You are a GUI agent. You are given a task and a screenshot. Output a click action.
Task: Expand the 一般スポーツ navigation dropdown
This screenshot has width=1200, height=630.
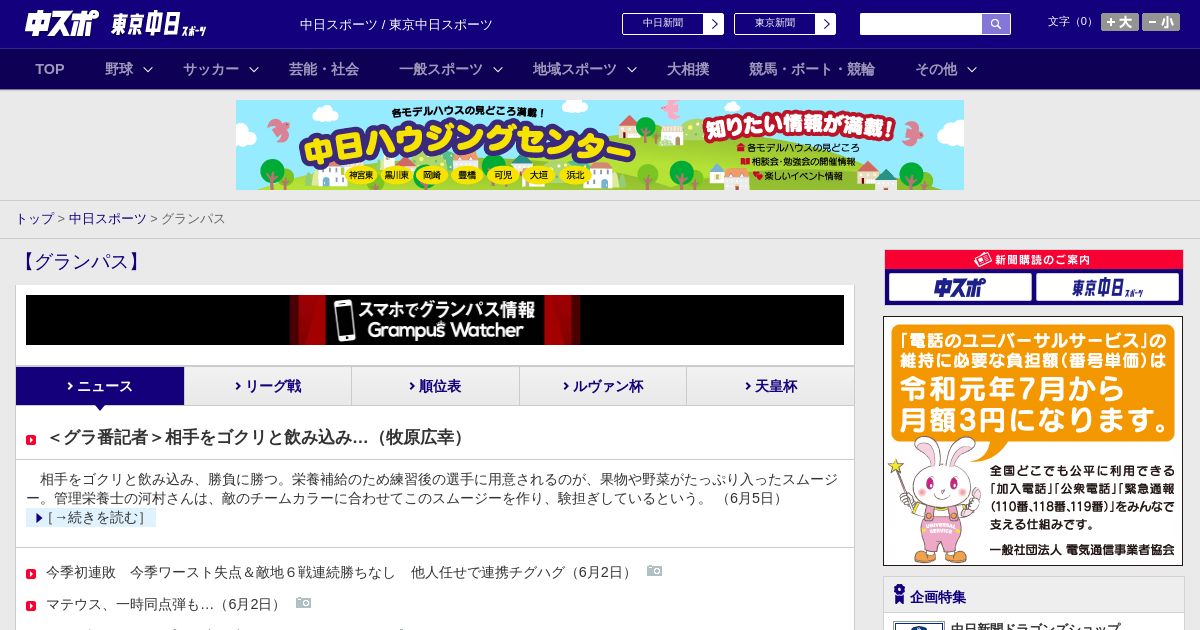click(450, 69)
